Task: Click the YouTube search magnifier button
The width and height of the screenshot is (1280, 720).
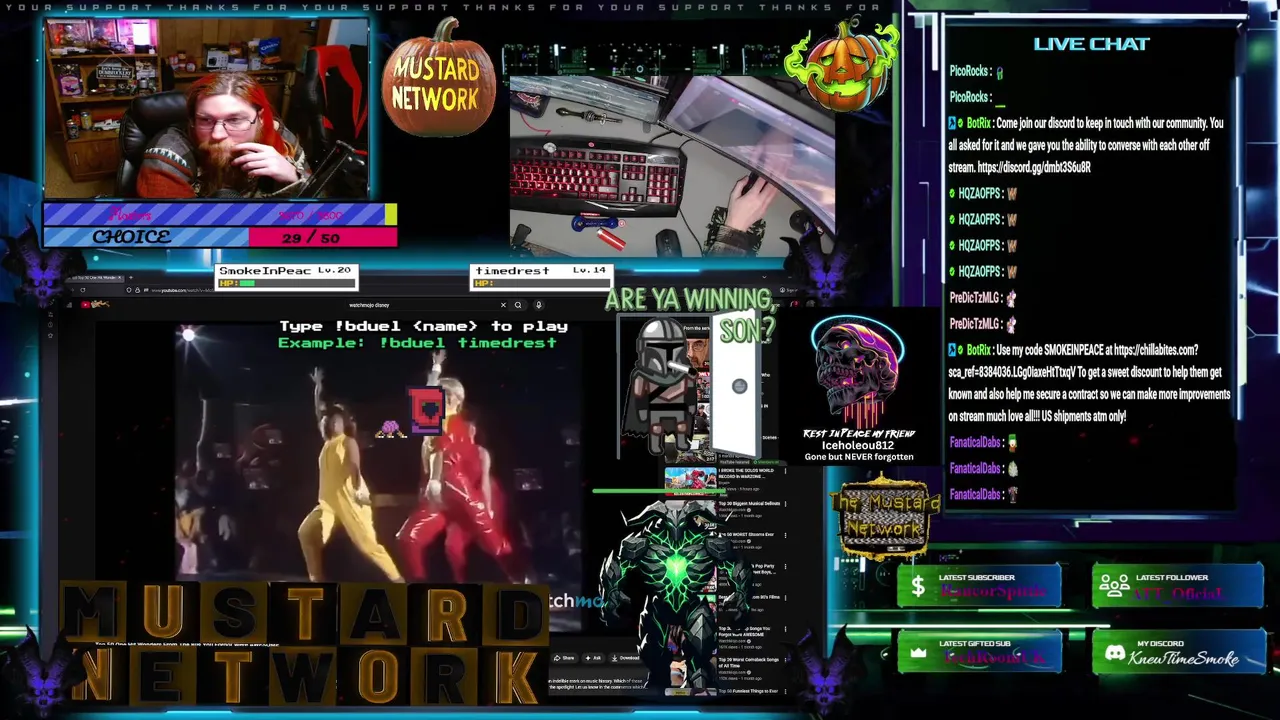Action: click(518, 305)
